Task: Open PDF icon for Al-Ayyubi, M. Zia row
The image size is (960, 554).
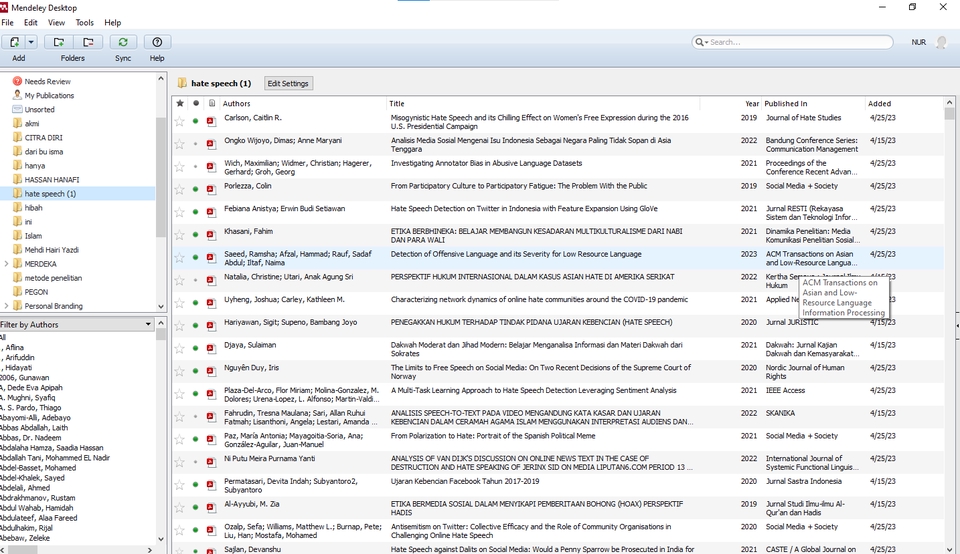Action: 211,507
